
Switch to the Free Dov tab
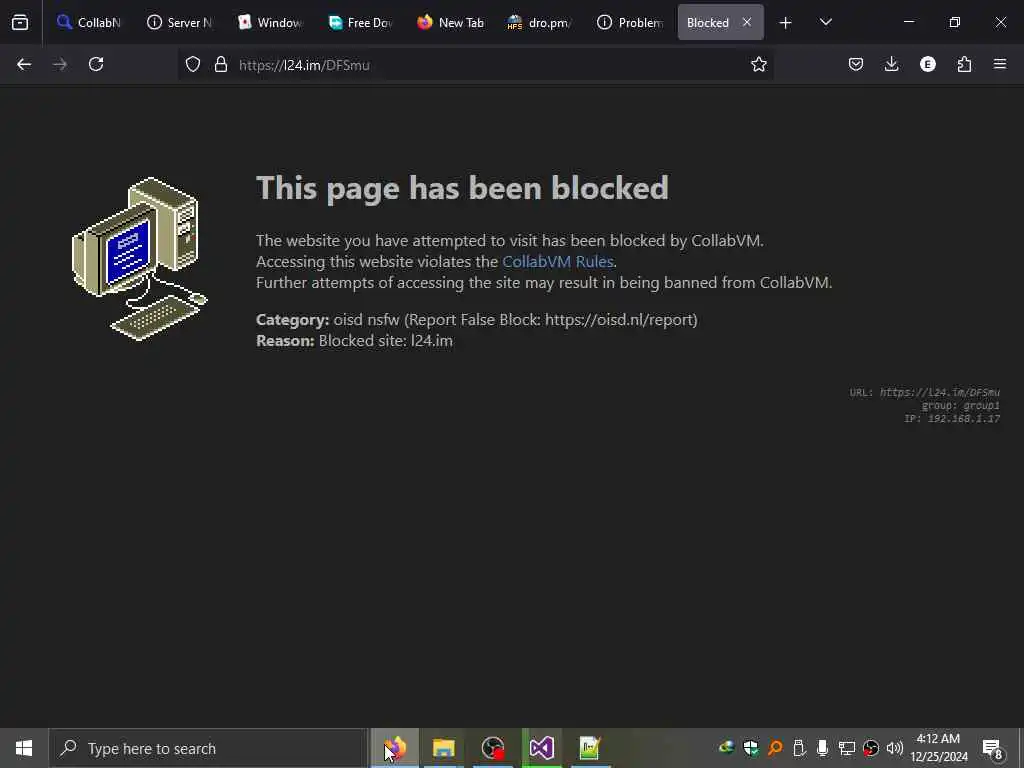tap(360, 22)
